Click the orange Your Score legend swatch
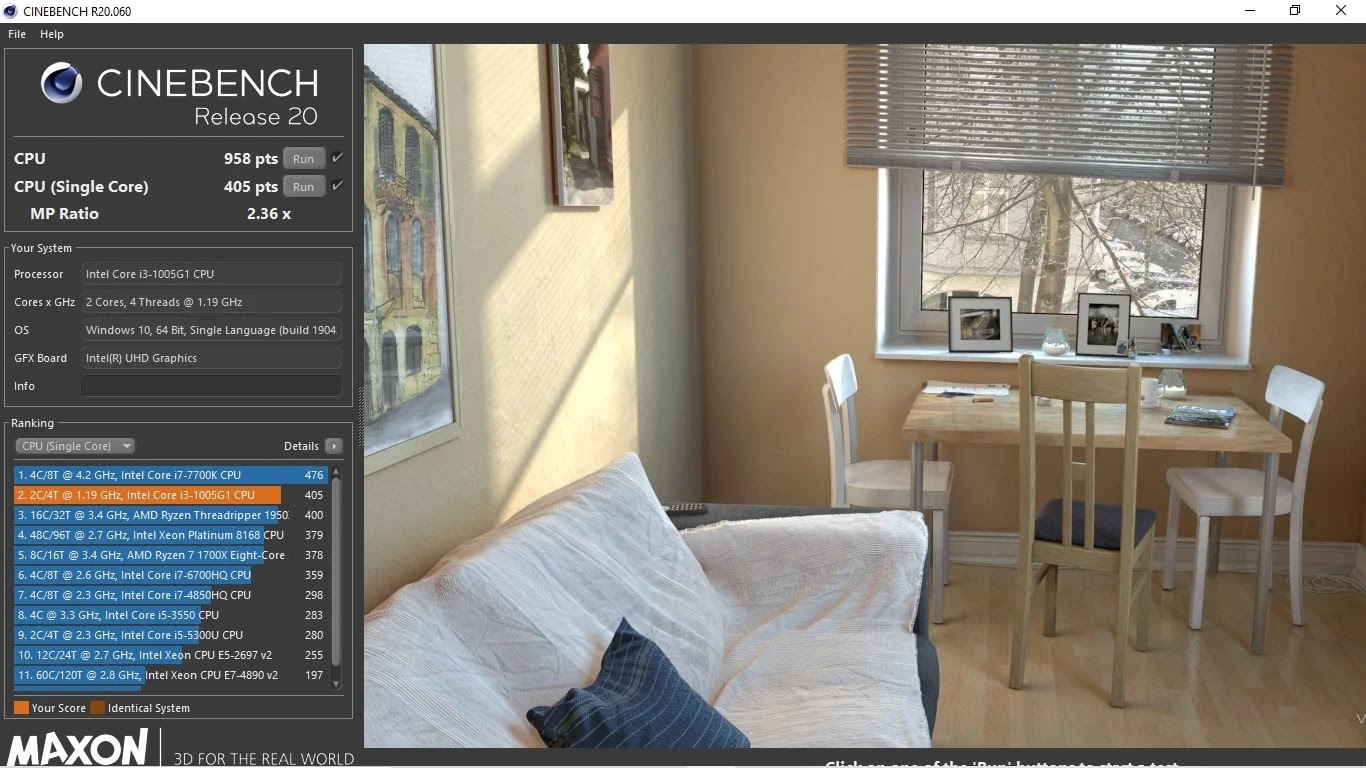1366x768 pixels. coord(21,708)
